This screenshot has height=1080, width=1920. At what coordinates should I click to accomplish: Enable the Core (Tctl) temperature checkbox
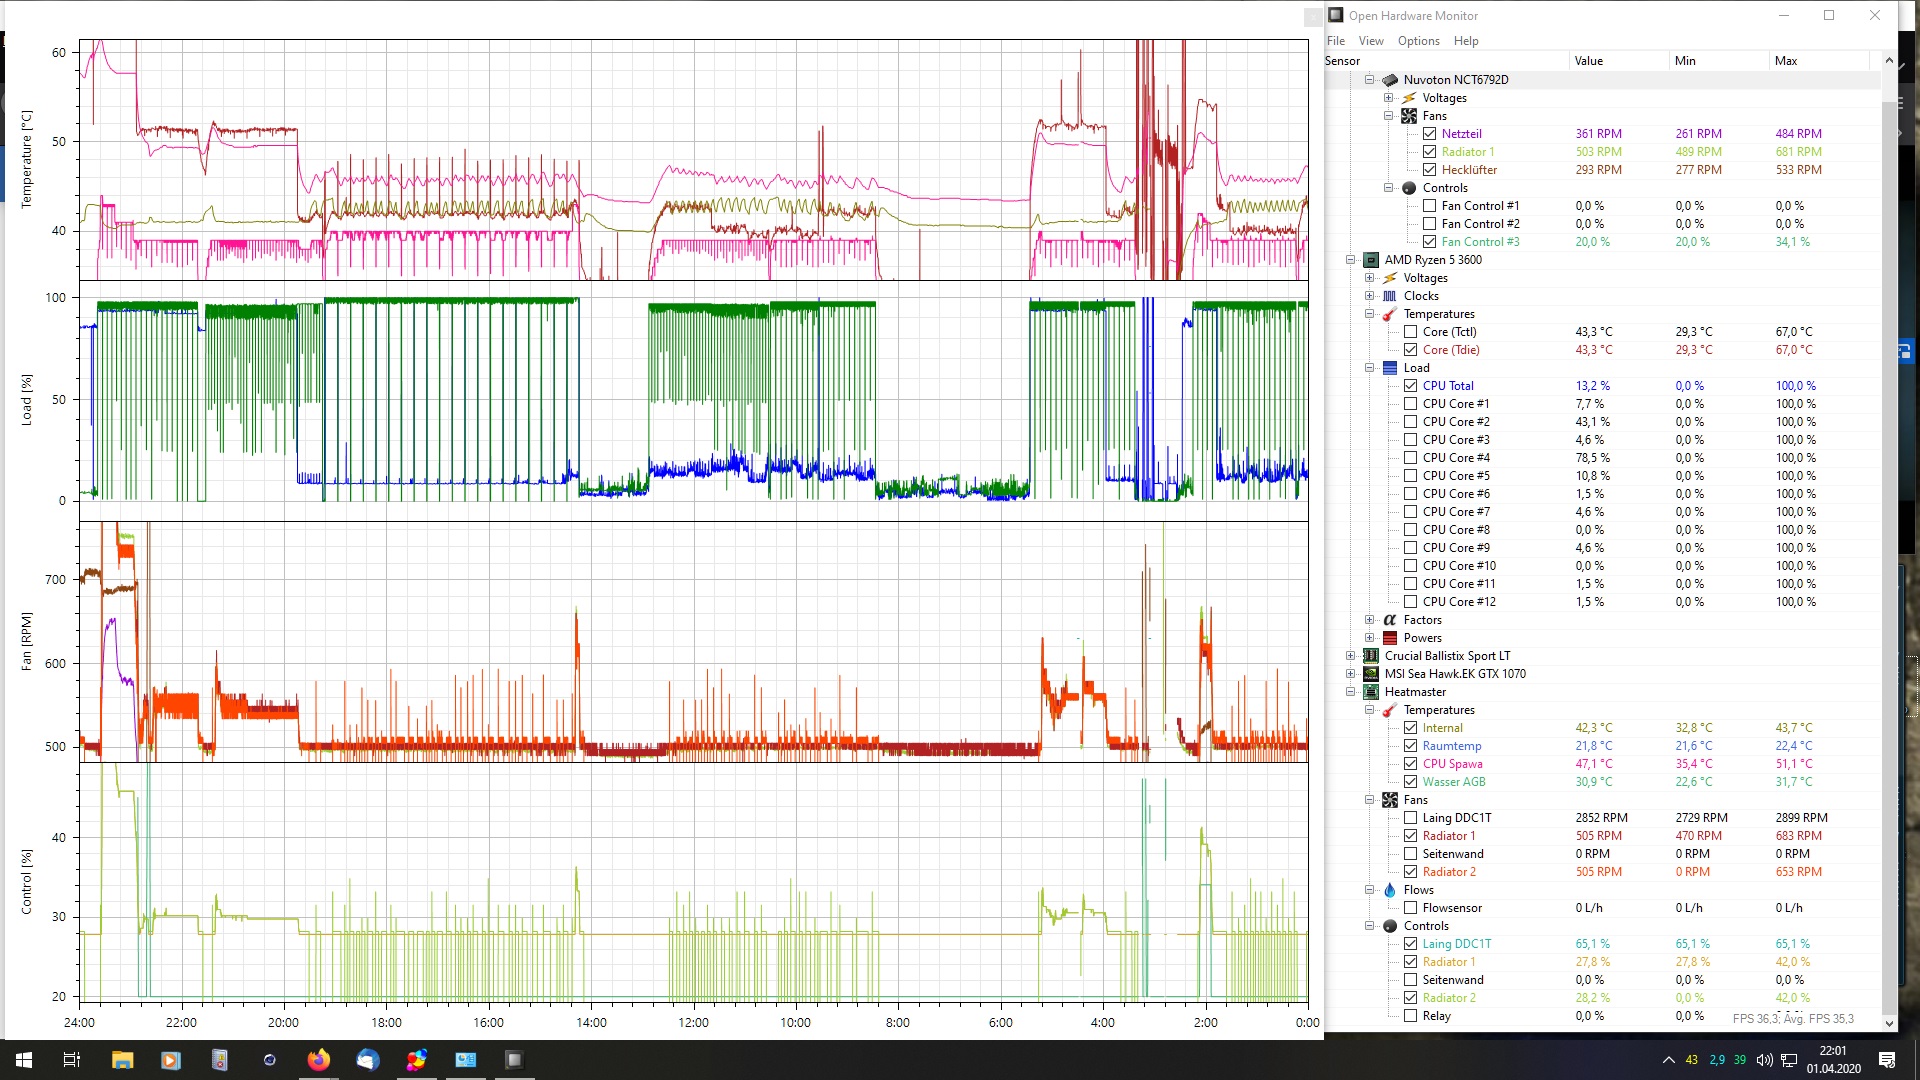click(1410, 332)
